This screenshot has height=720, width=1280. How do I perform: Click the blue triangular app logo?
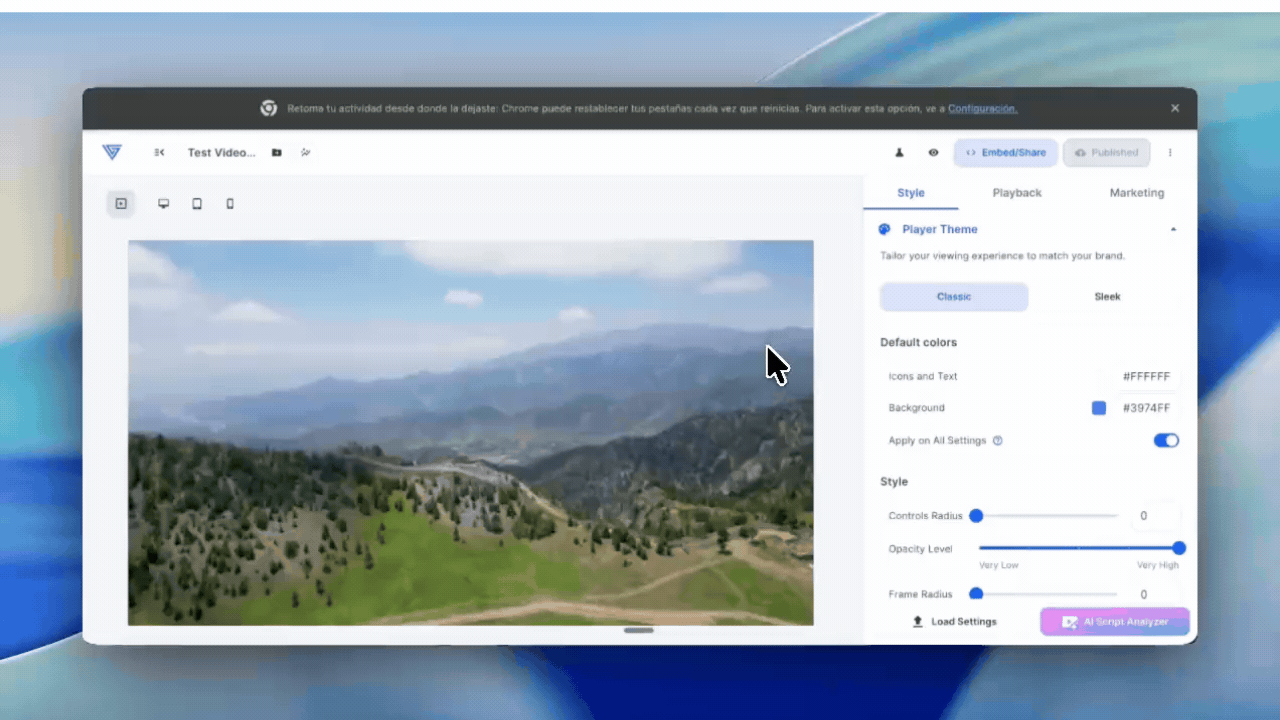pyautogui.click(x=112, y=152)
